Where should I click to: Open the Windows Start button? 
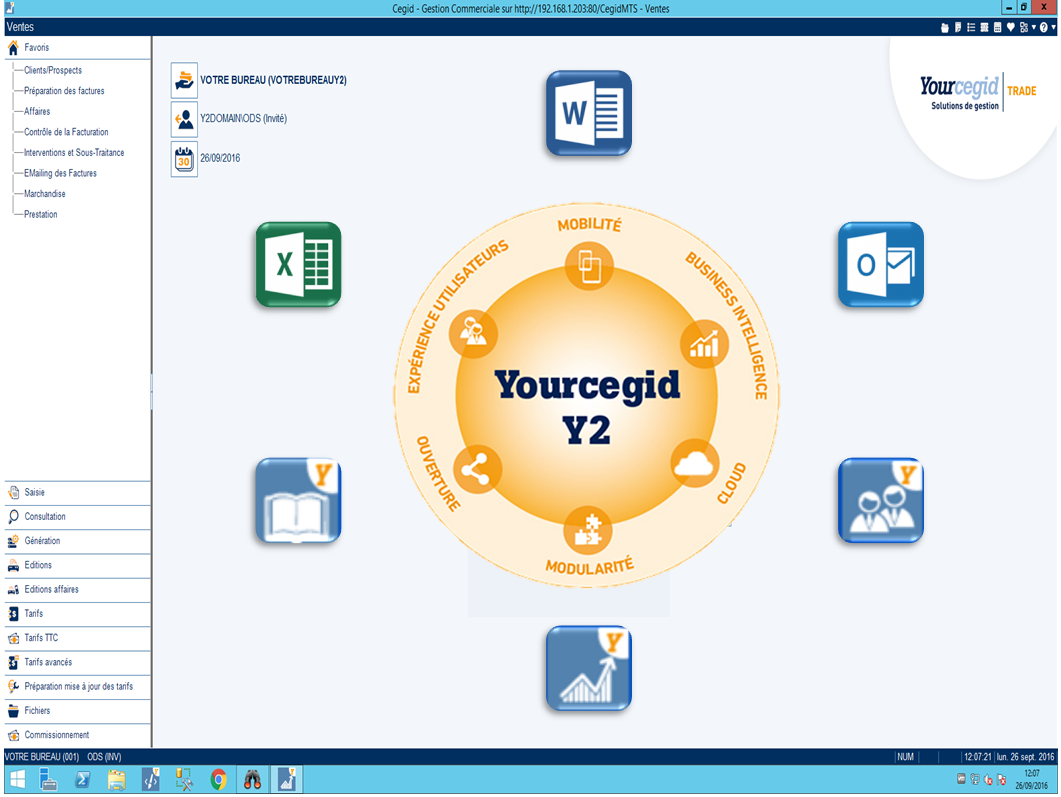coord(17,780)
